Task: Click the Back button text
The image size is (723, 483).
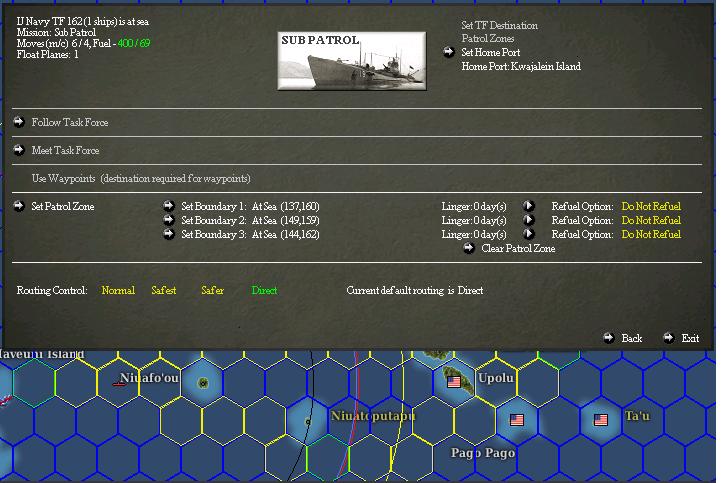Action: point(632,338)
